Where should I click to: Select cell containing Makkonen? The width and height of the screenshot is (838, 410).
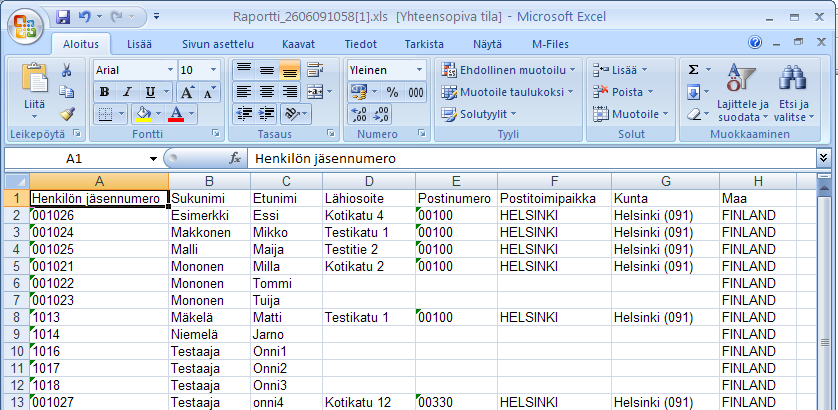click(x=210, y=233)
